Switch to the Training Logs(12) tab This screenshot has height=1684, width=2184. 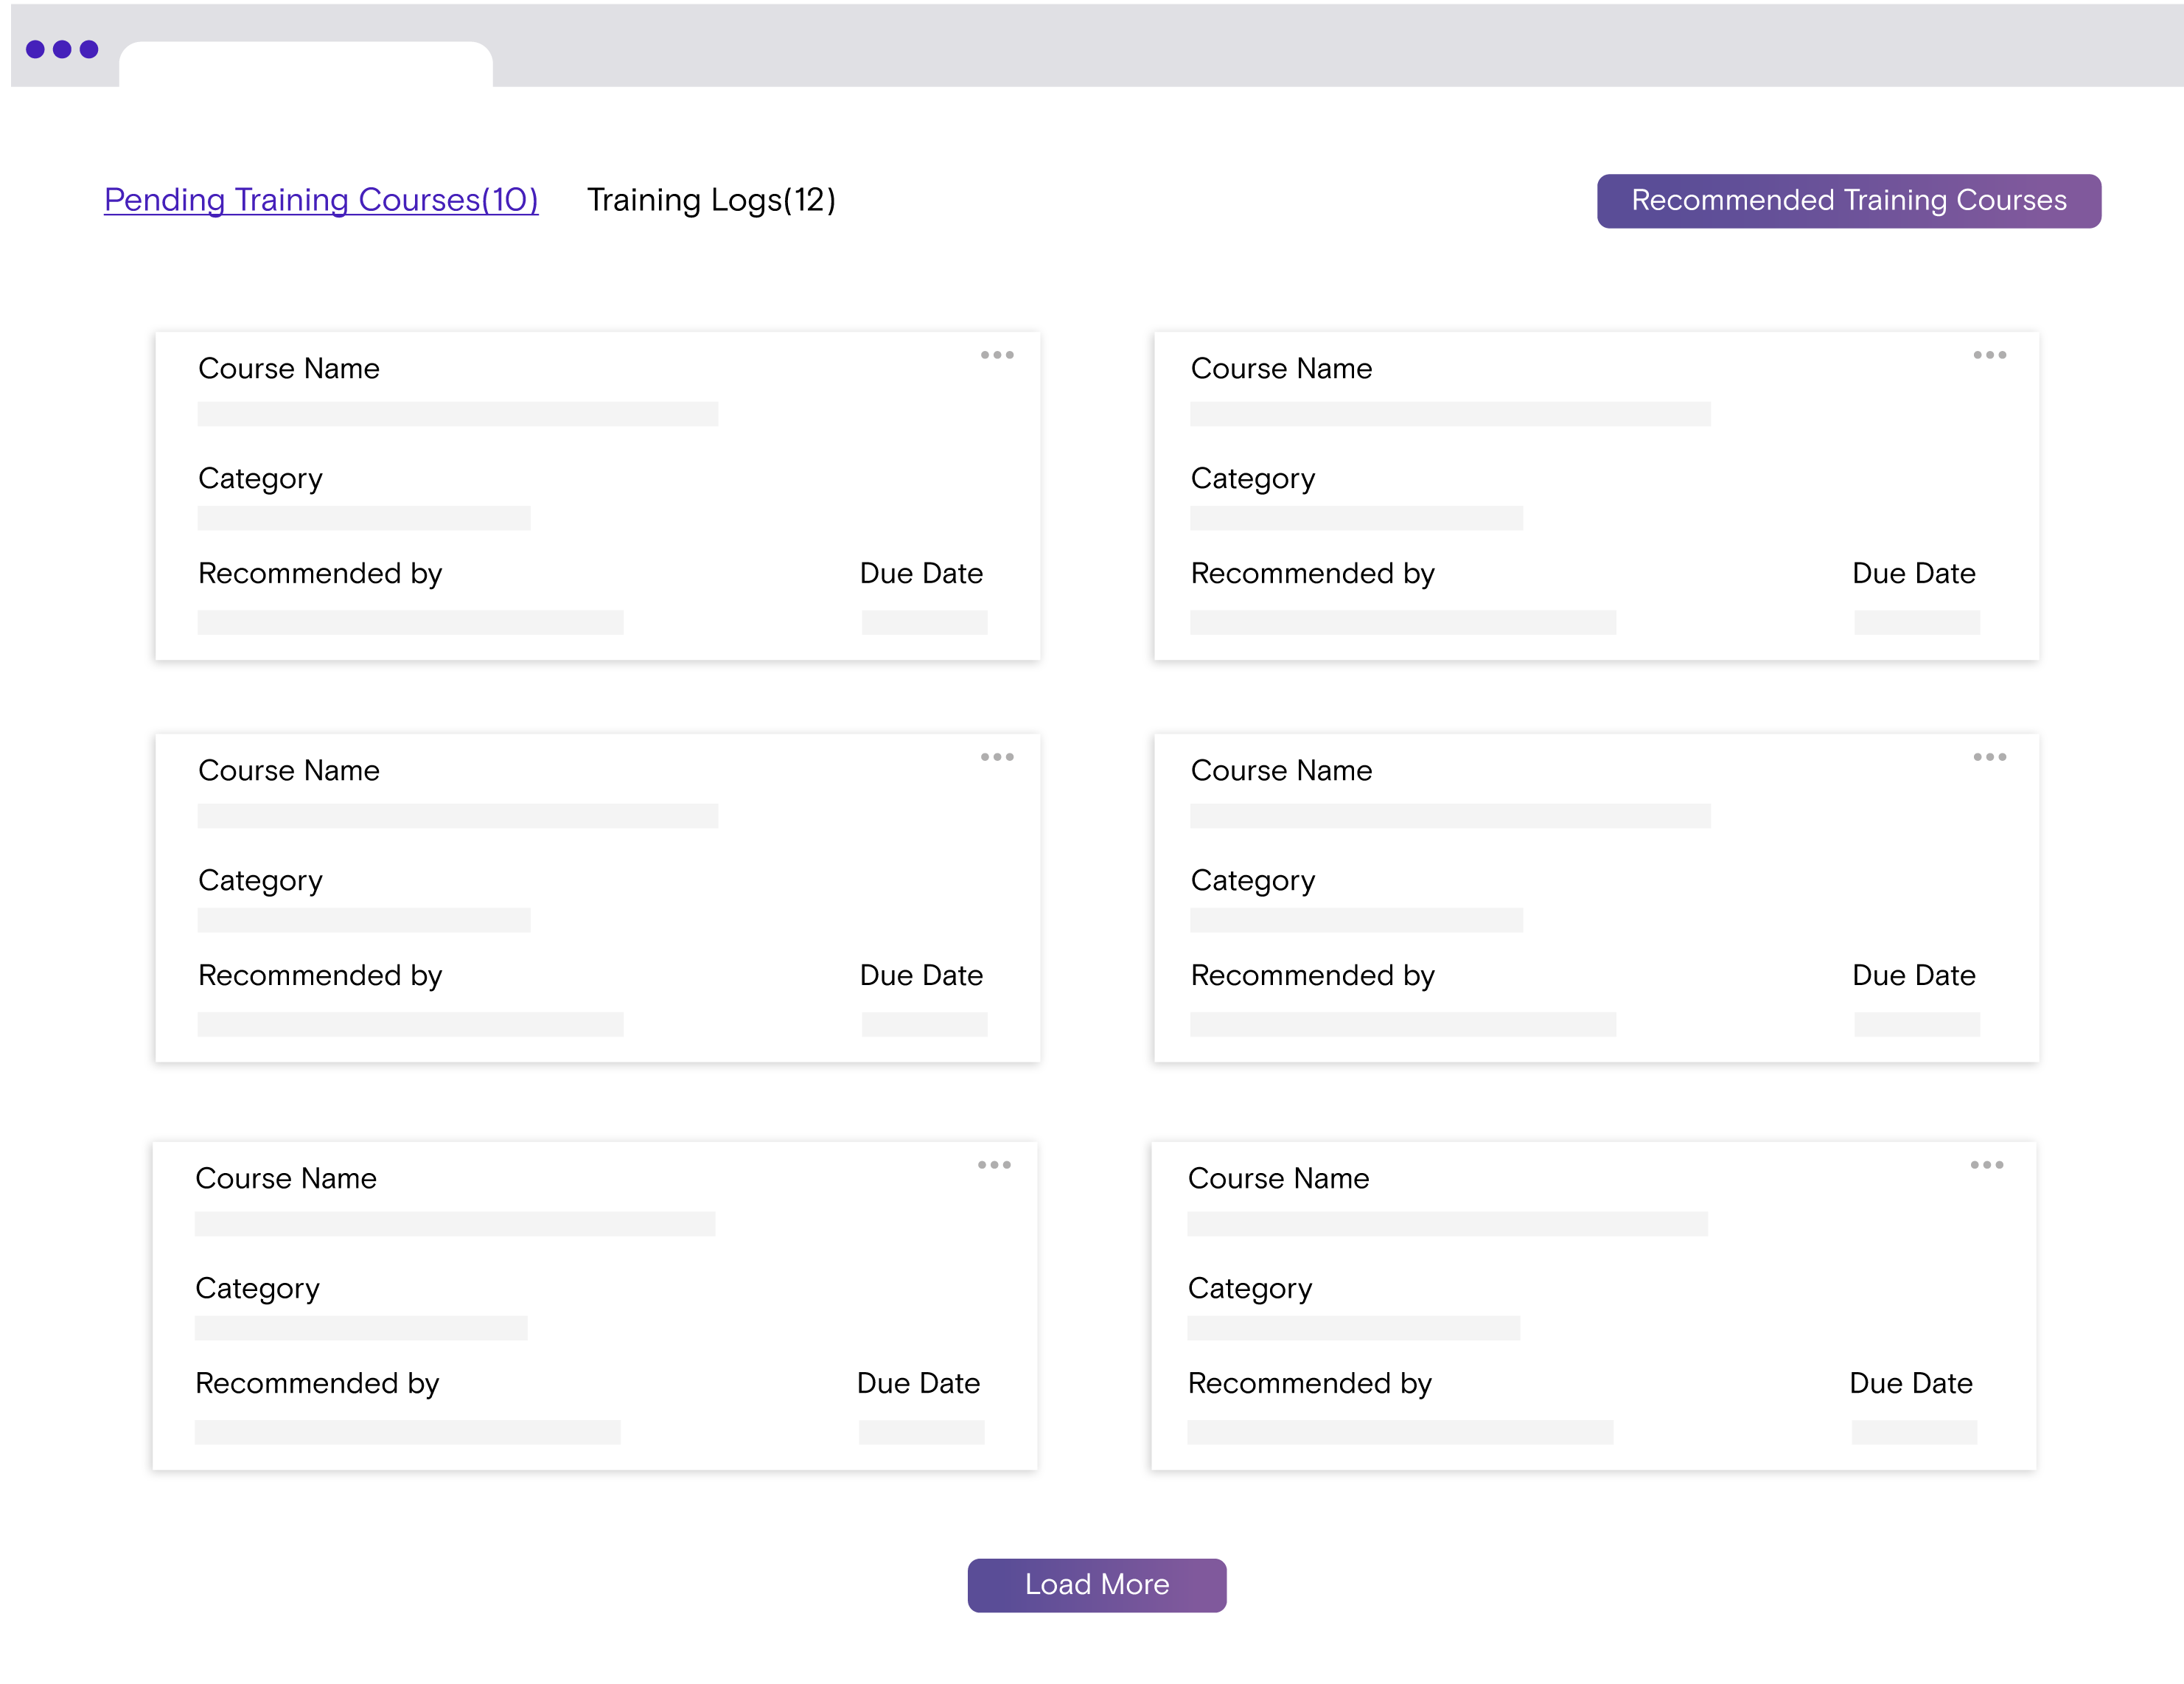[x=711, y=200]
